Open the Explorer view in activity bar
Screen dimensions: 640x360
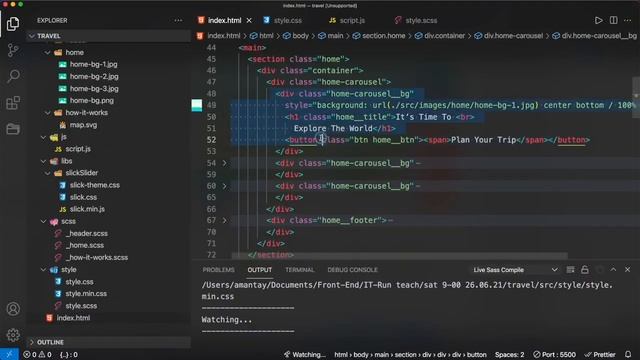[x=13, y=24]
